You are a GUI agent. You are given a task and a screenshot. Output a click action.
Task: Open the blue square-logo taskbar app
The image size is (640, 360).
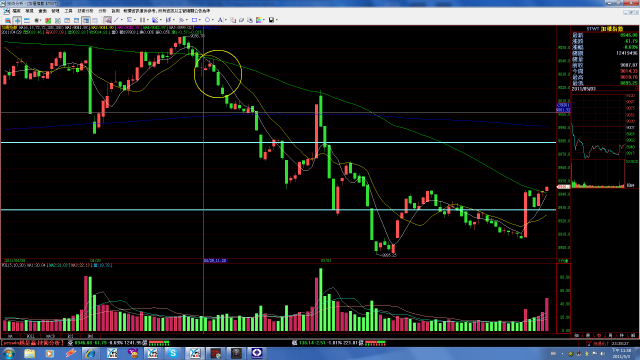(x=257, y=353)
